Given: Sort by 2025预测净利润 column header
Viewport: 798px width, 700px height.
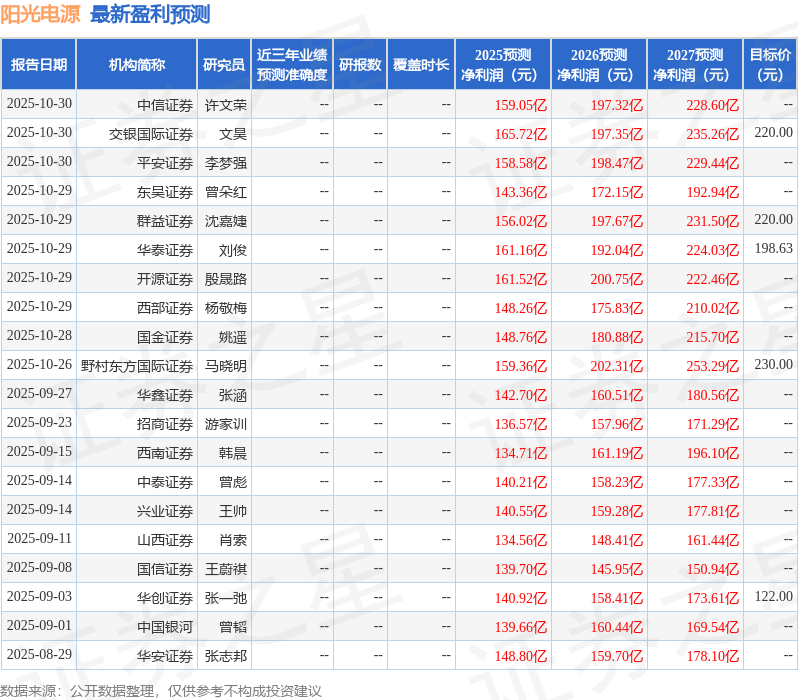Looking at the screenshot, I should click(x=503, y=65).
